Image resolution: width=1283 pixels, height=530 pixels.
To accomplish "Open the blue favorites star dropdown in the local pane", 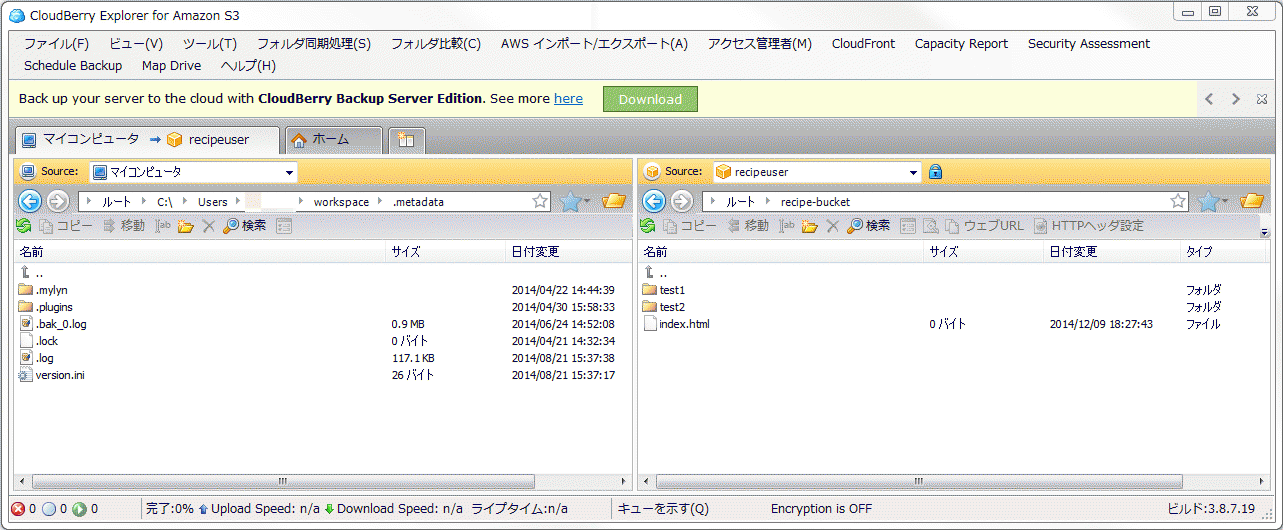I will pos(574,201).
